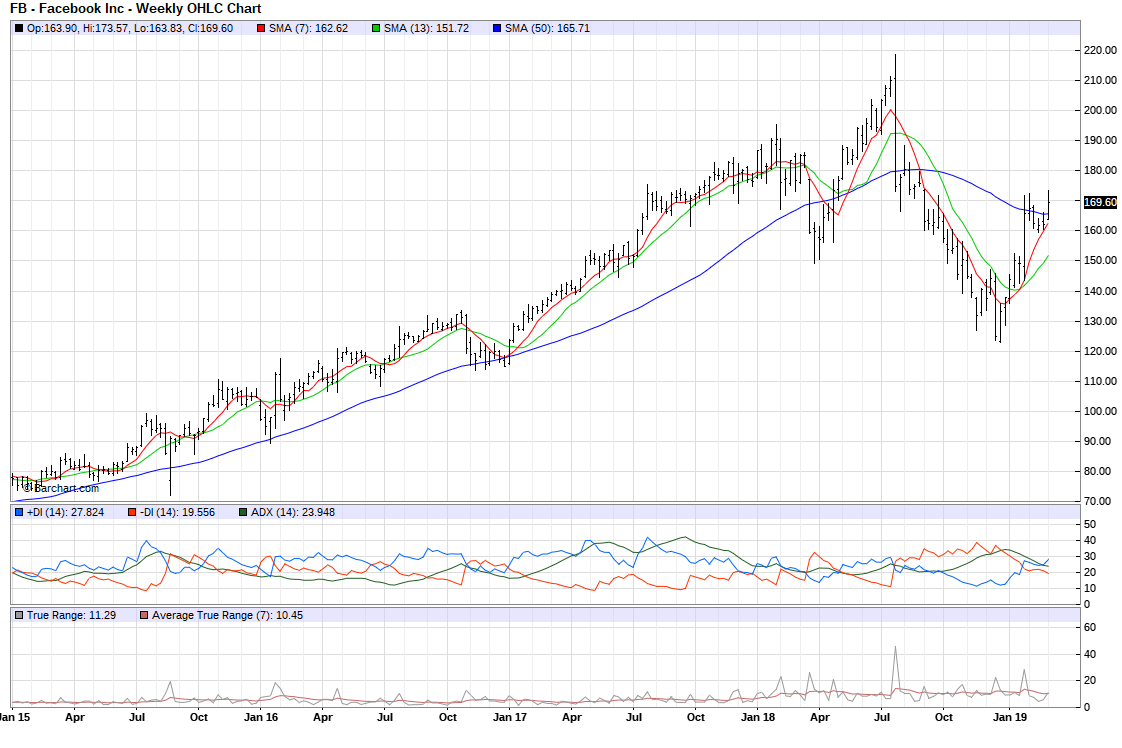This screenshot has width=1122, height=748.
Task: Click the Average True Range (7): 10.45 label
Action: pyautogui.click(x=228, y=616)
